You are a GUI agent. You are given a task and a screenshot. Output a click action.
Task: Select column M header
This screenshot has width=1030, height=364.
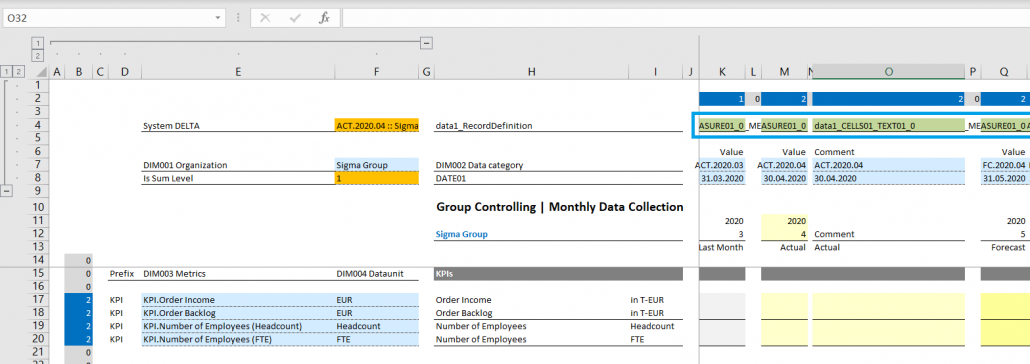(x=784, y=72)
